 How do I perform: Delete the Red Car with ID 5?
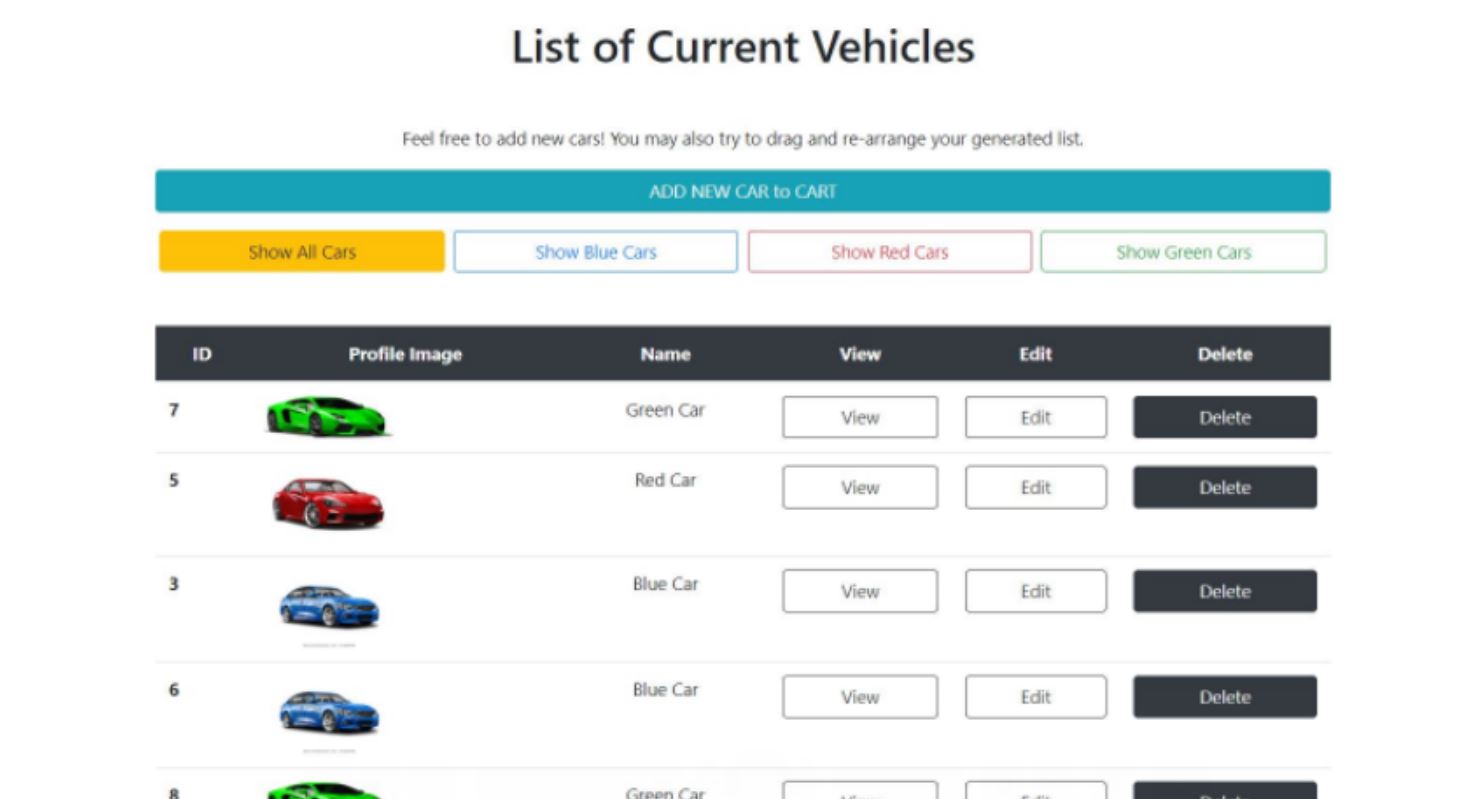1224,487
